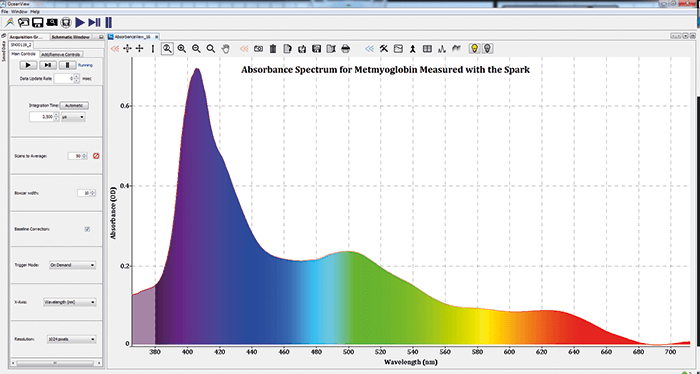Click the trash delete icon in graph toolbar
Viewport: 700px width, 374px height.
point(273,49)
